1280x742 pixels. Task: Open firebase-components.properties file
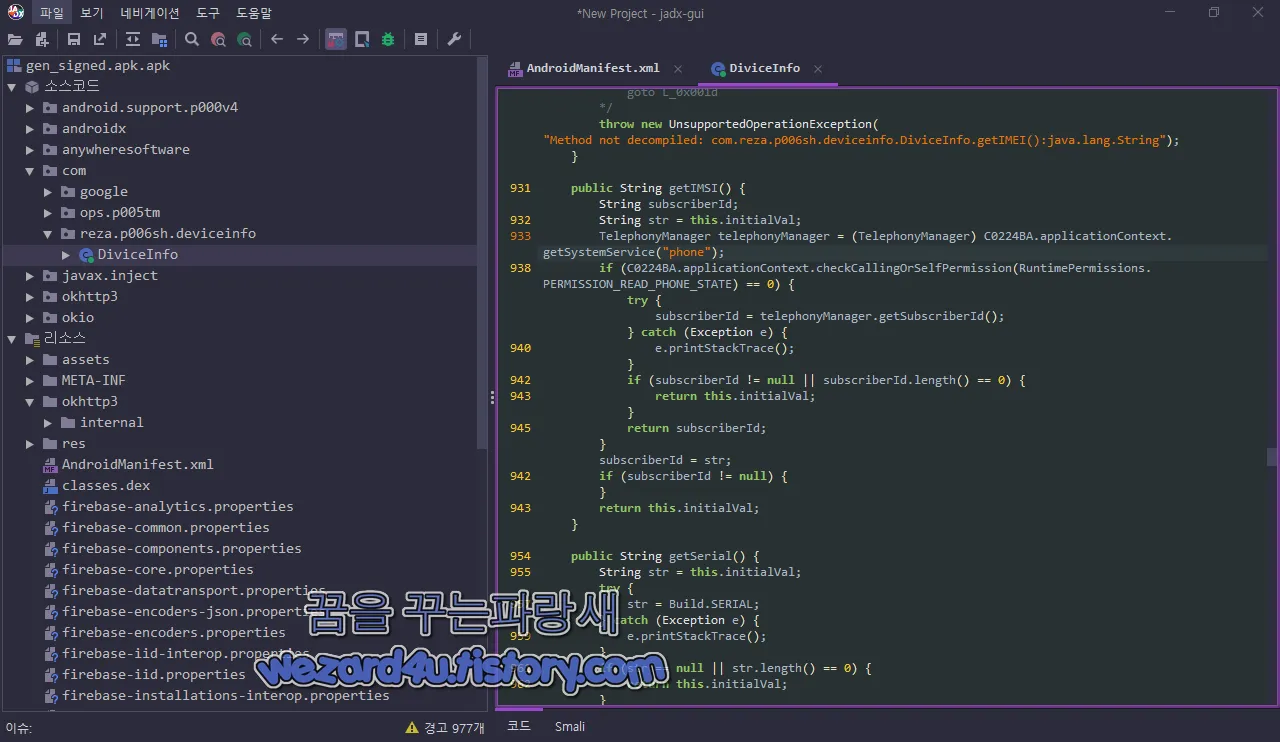tap(182, 549)
